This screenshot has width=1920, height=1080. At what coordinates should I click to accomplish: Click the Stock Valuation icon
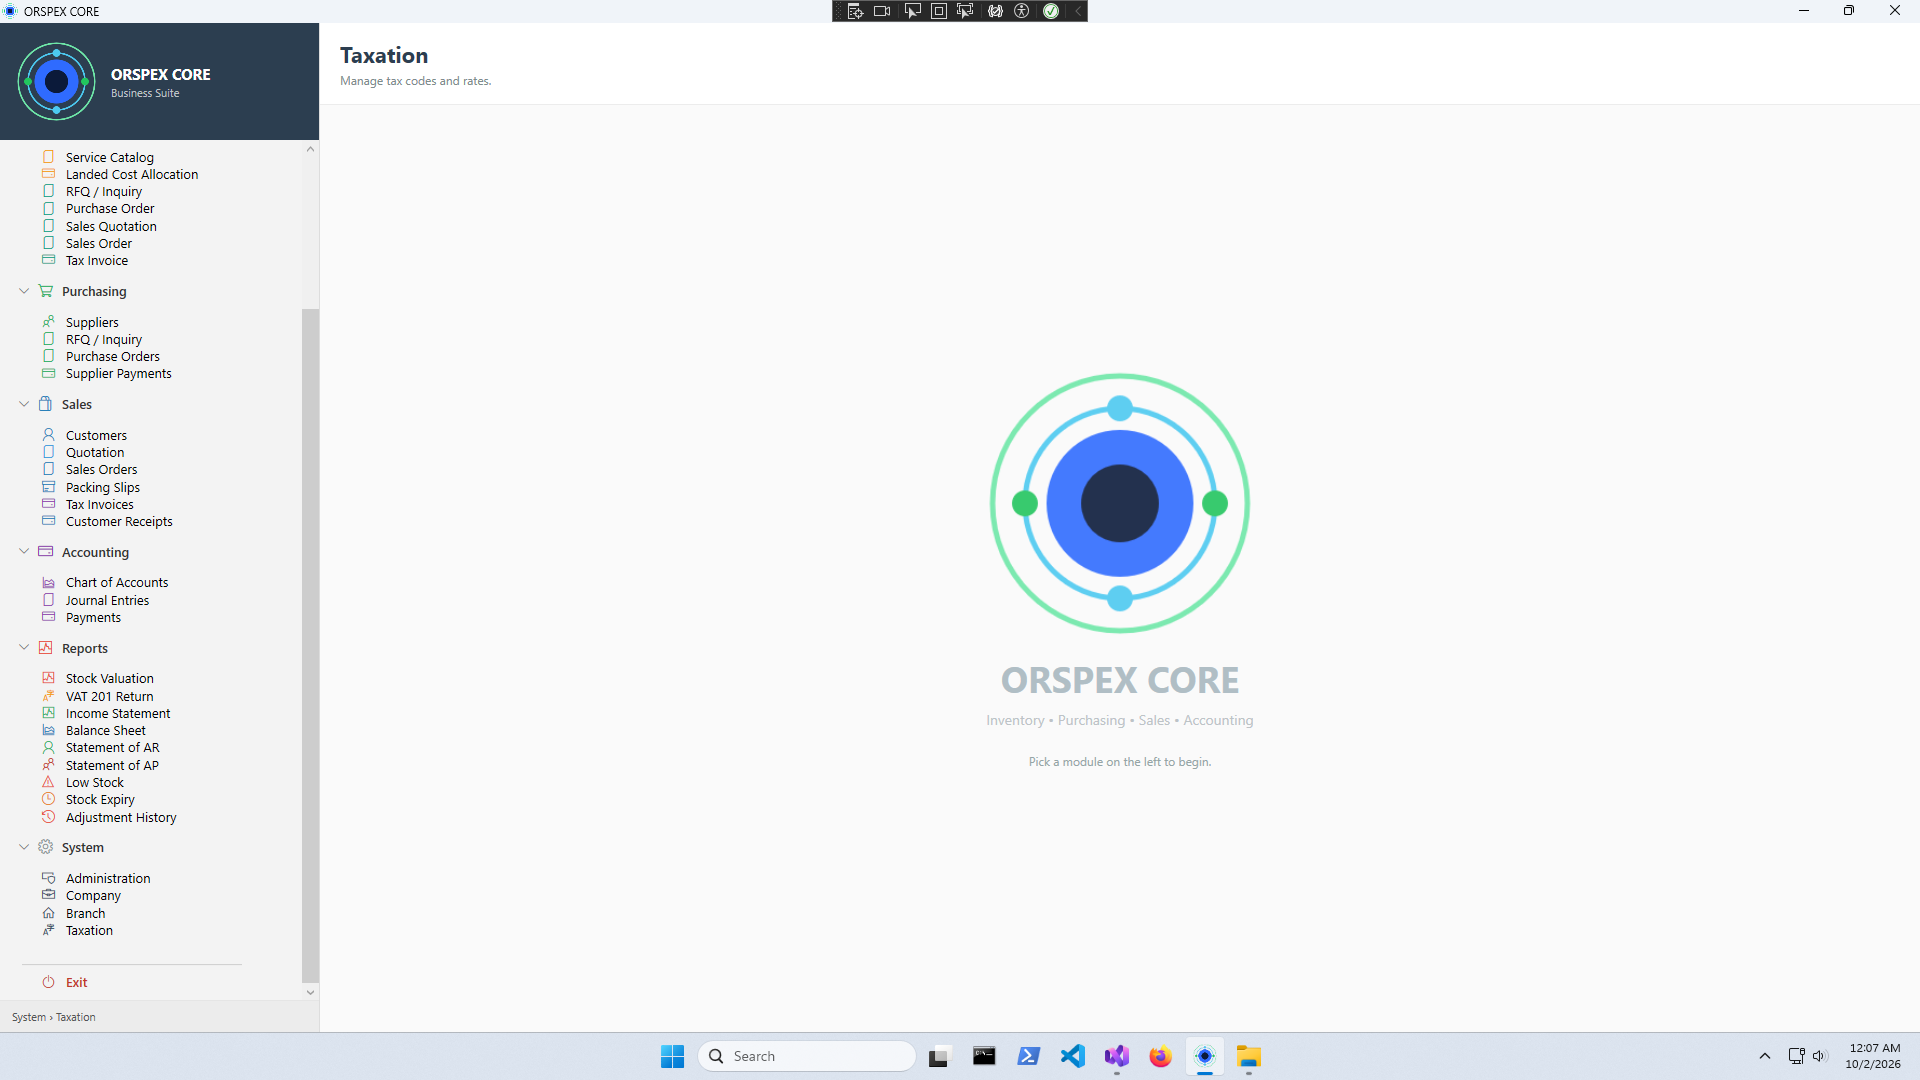[48, 678]
